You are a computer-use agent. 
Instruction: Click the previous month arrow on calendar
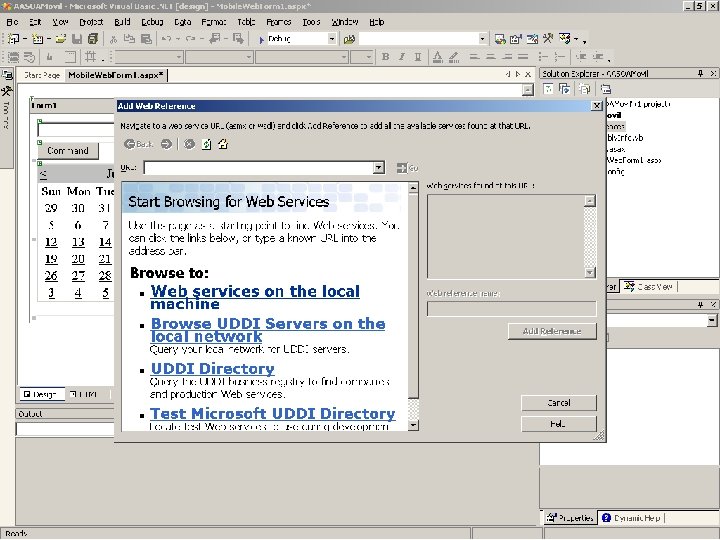tap(43, 174)
